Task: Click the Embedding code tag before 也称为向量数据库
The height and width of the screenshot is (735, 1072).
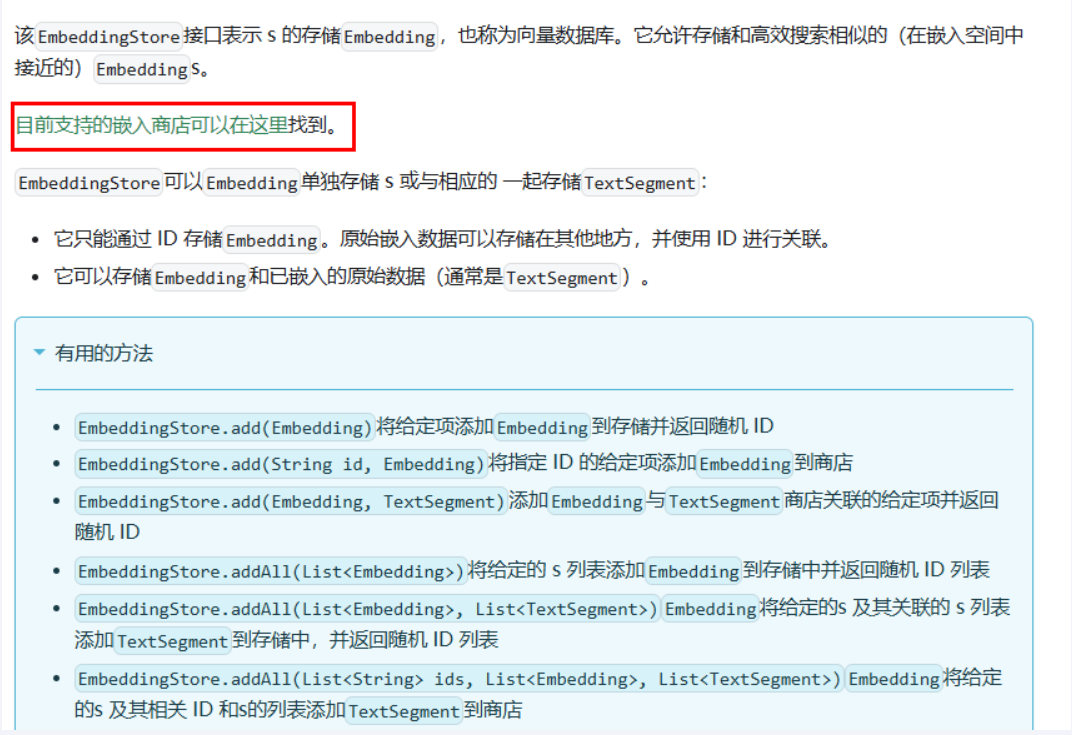Action: pyautogui.click(x=390, y=37)
